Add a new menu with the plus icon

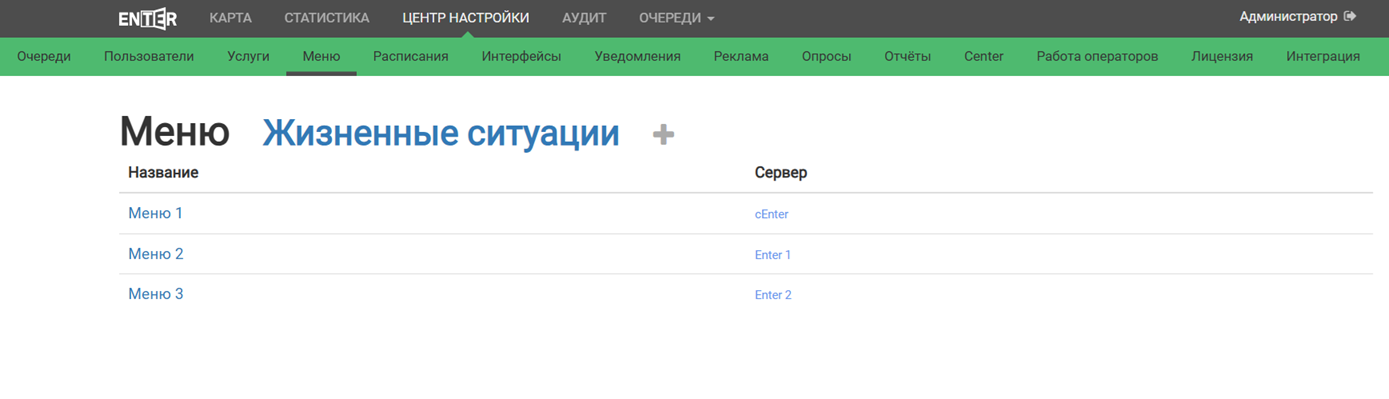pyautogui.click(x=663, y=135)
